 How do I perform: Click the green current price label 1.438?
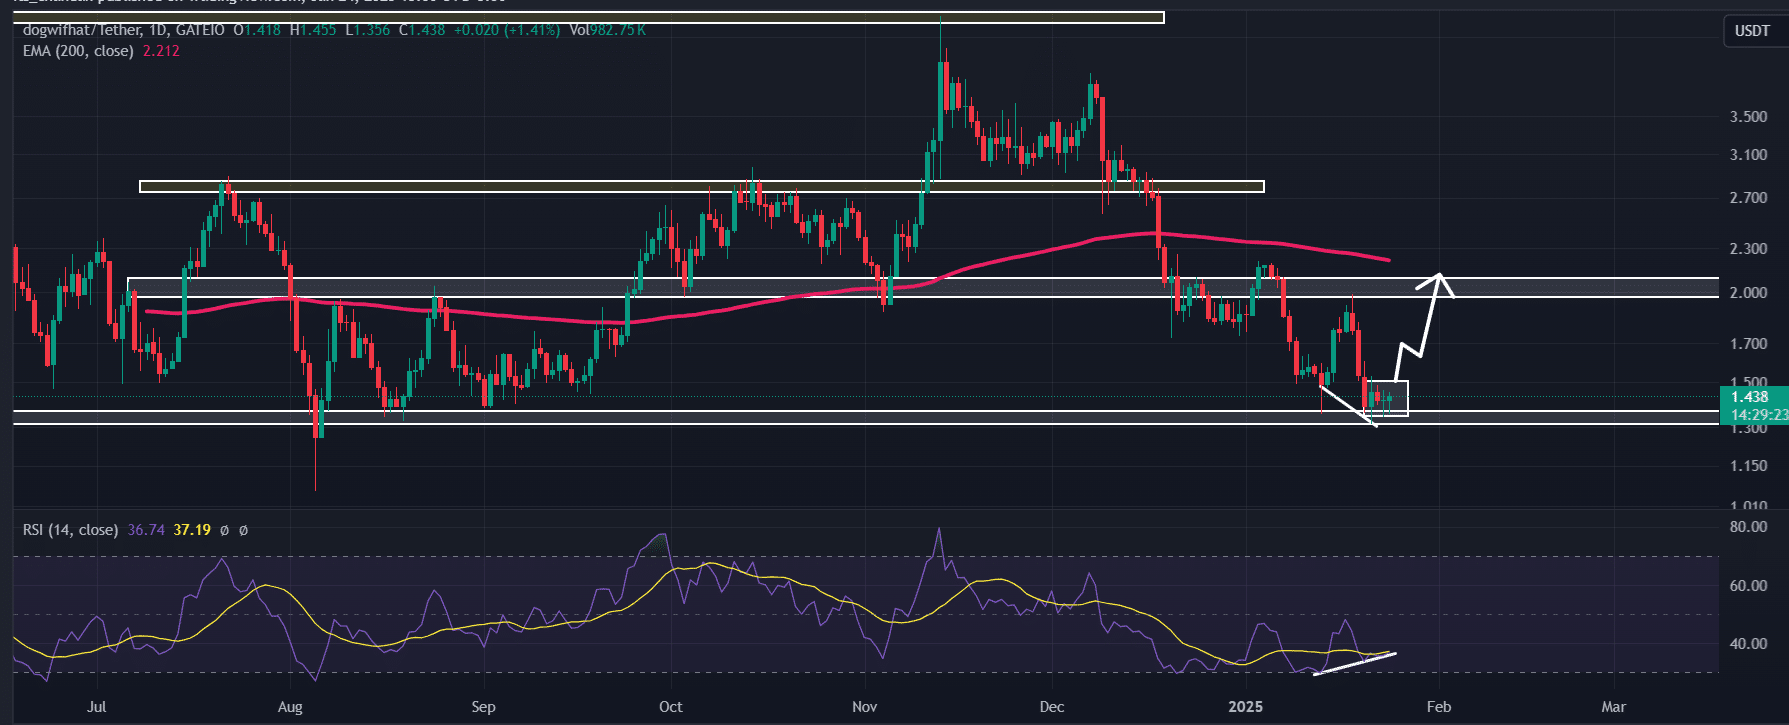[1749, 397]
